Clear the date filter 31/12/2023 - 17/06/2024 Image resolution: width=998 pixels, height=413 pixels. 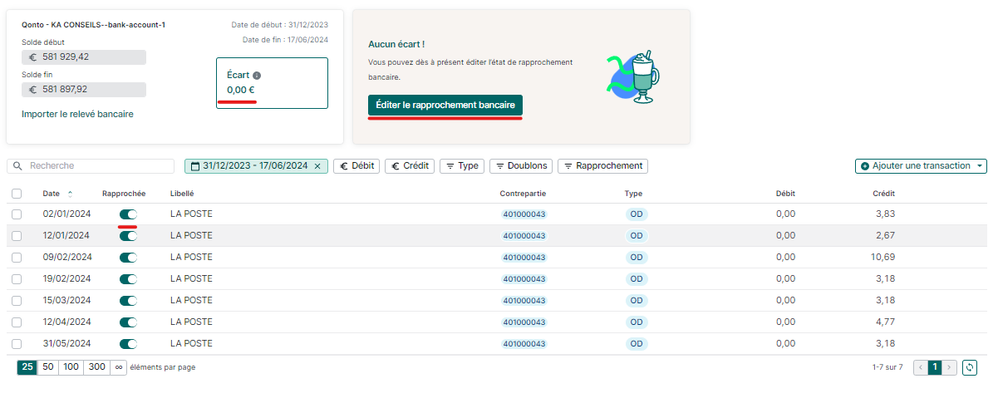(x=317, y=166)
